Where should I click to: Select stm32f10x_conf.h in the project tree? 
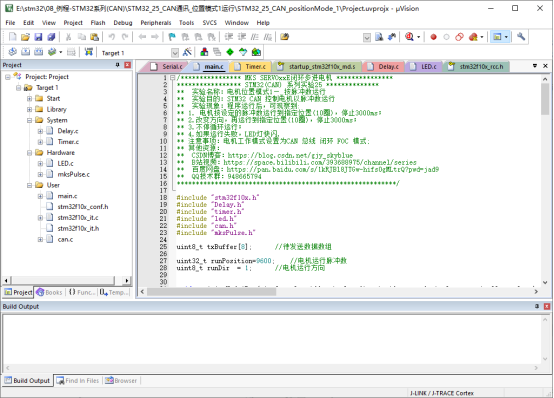click(x=83, y=207)
